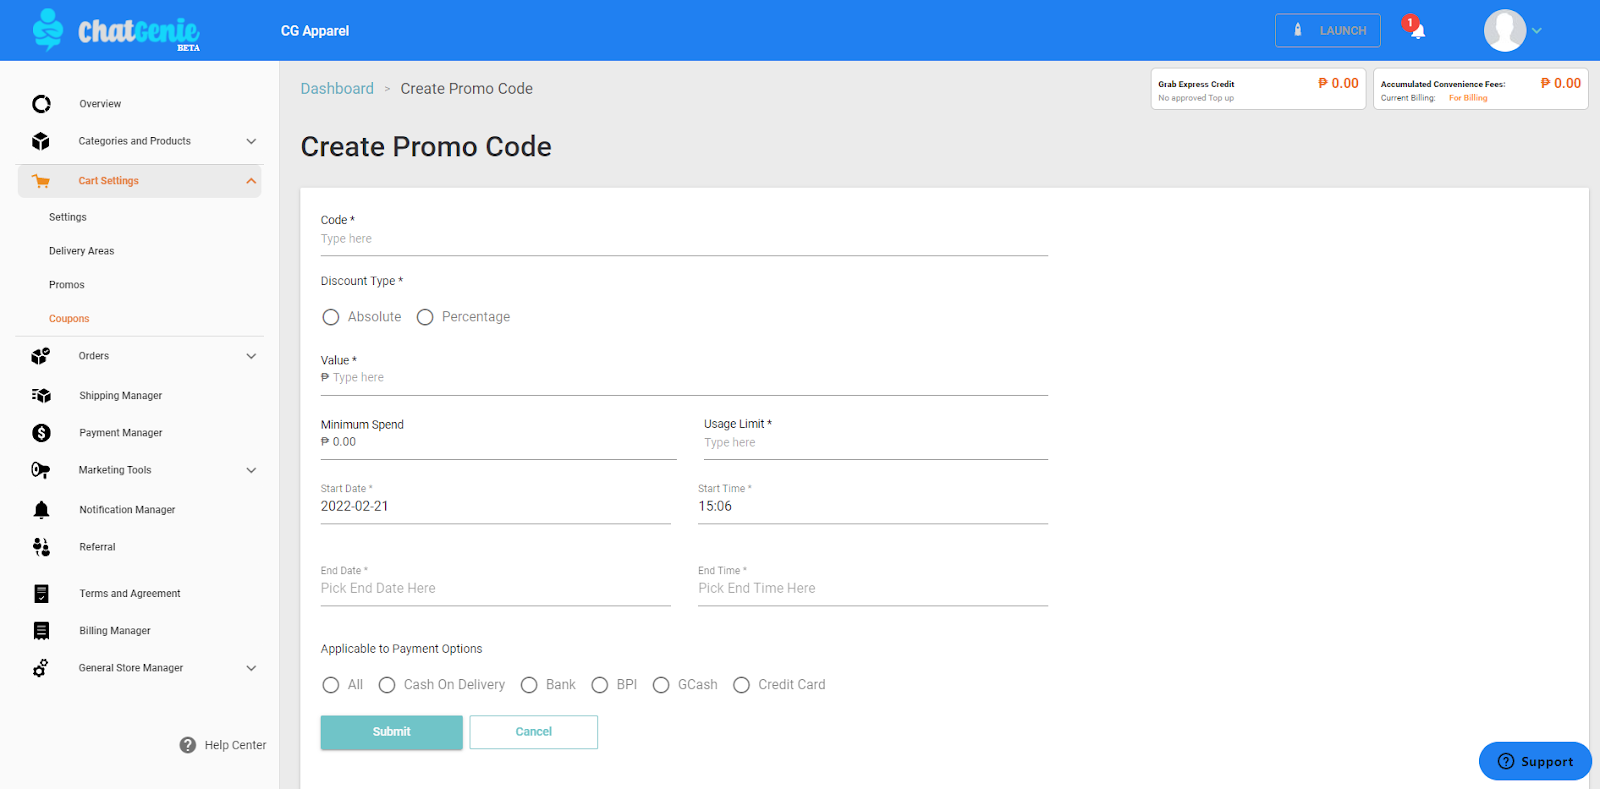1600x789 pixels.
Task: Click the Support question mark icon
Action: pos(1506,762)
